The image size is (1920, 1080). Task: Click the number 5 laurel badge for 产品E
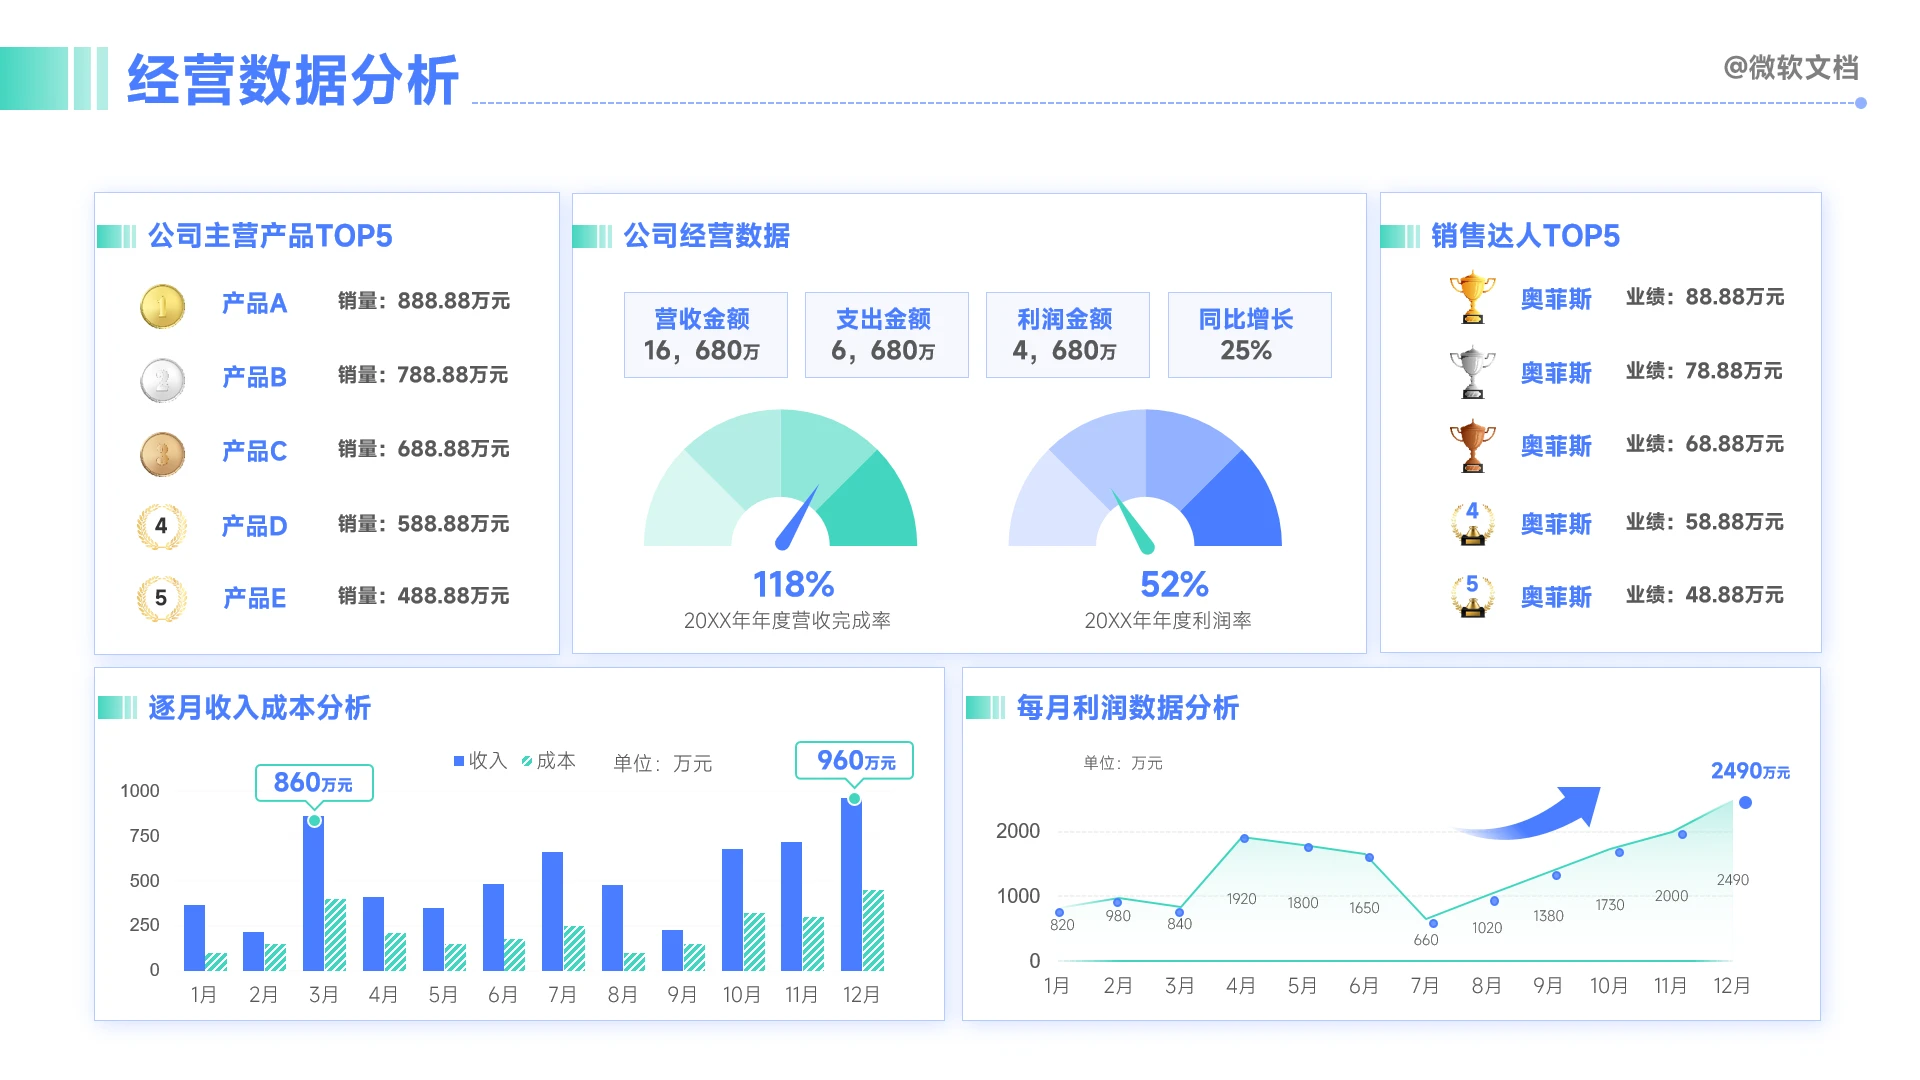[161, 599]
